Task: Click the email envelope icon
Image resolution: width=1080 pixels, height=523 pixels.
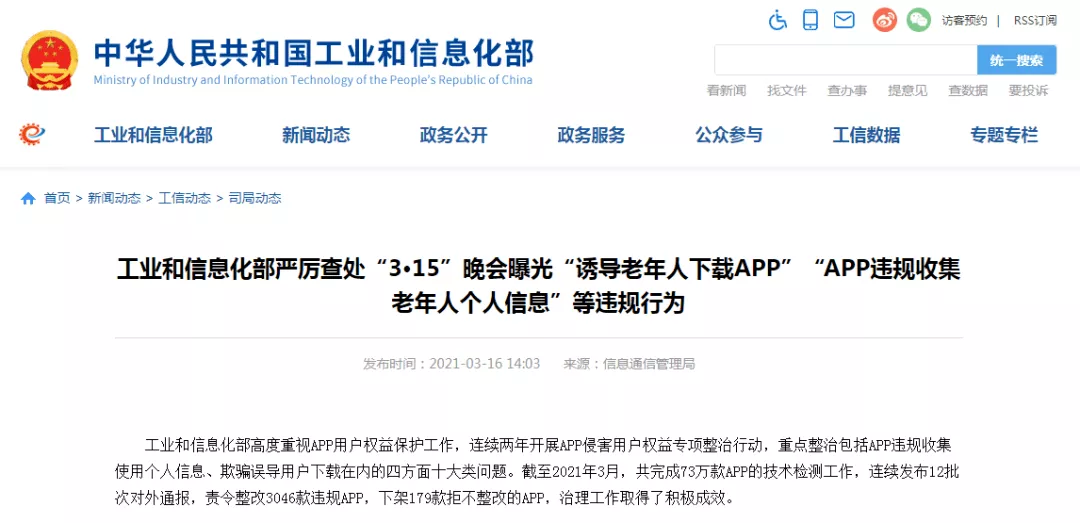Action: (x=844, y=20)
